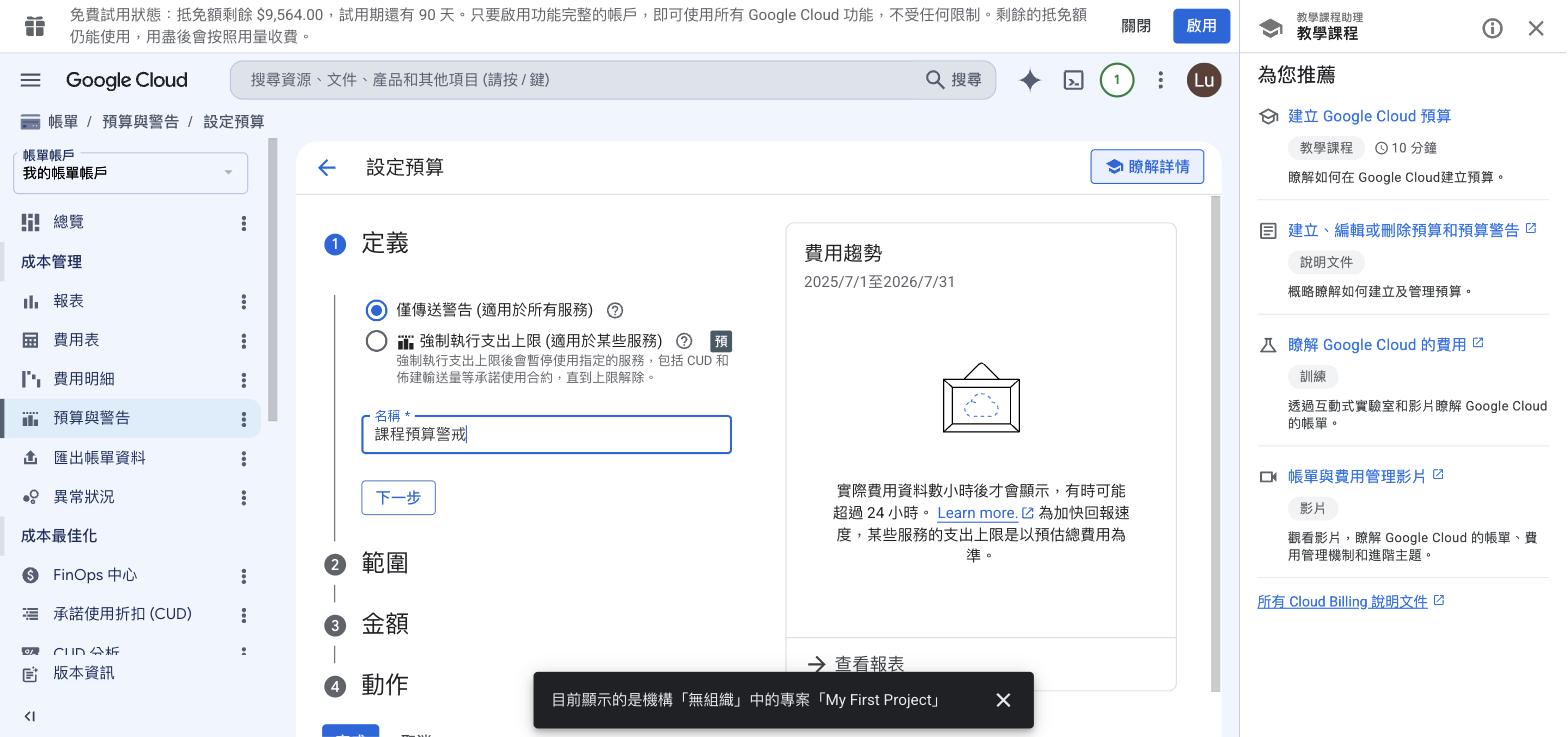Dismiss the My First Project notification toast

(x=1003, y=700)
